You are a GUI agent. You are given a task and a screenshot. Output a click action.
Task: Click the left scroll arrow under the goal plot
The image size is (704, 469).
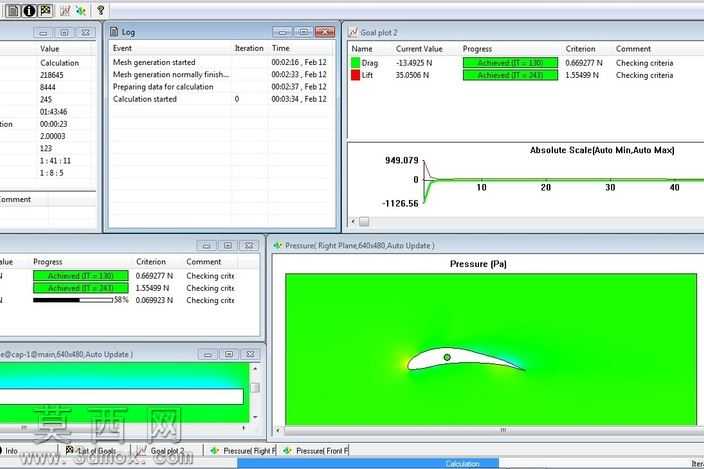pos(353,221)
